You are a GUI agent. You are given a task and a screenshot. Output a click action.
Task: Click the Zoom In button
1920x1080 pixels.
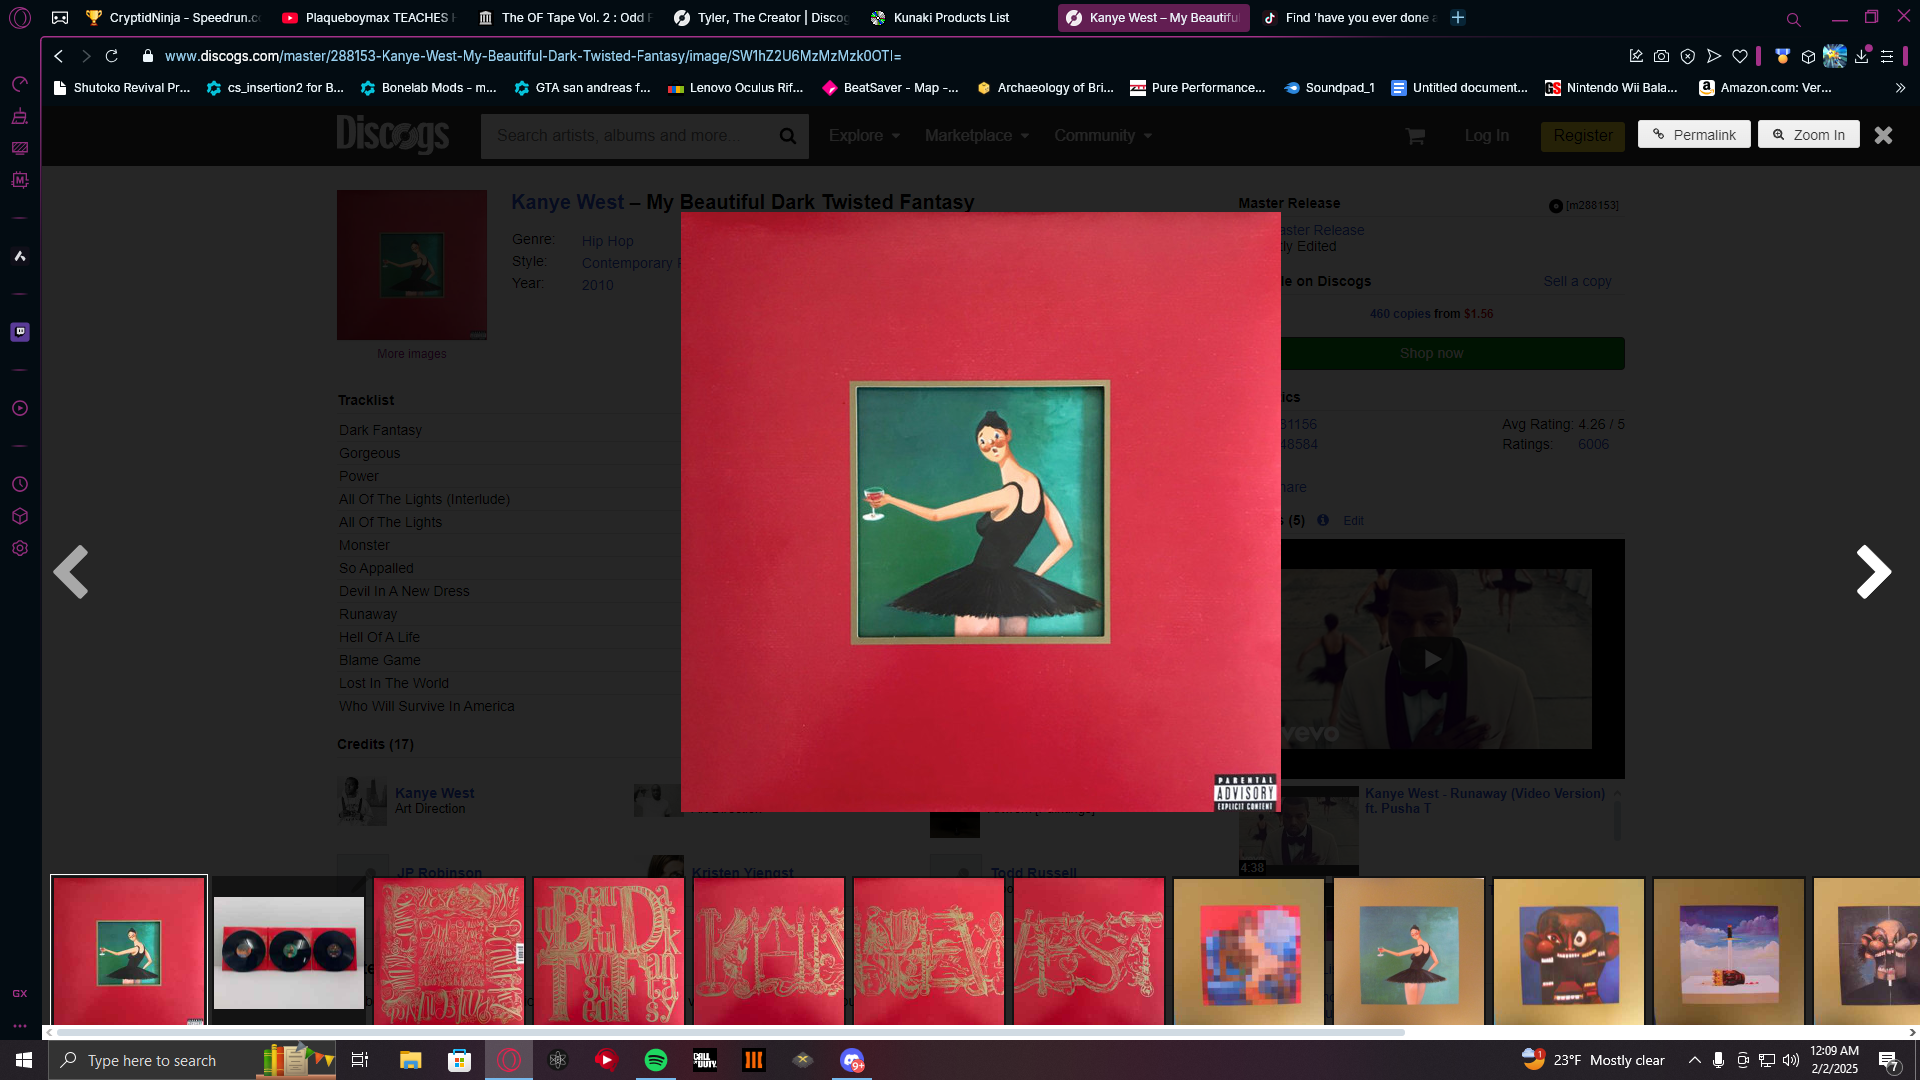1808,135
